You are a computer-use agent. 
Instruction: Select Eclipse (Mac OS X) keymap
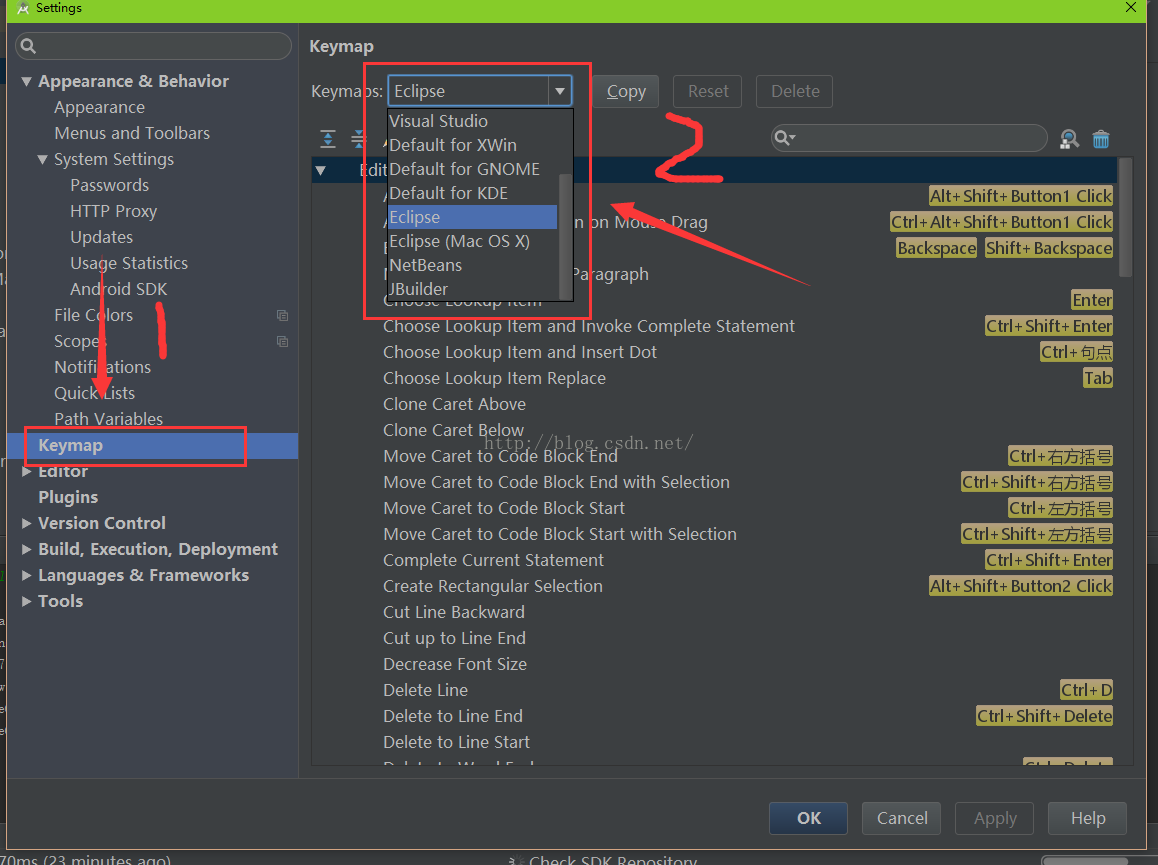[x=473, y=241]
